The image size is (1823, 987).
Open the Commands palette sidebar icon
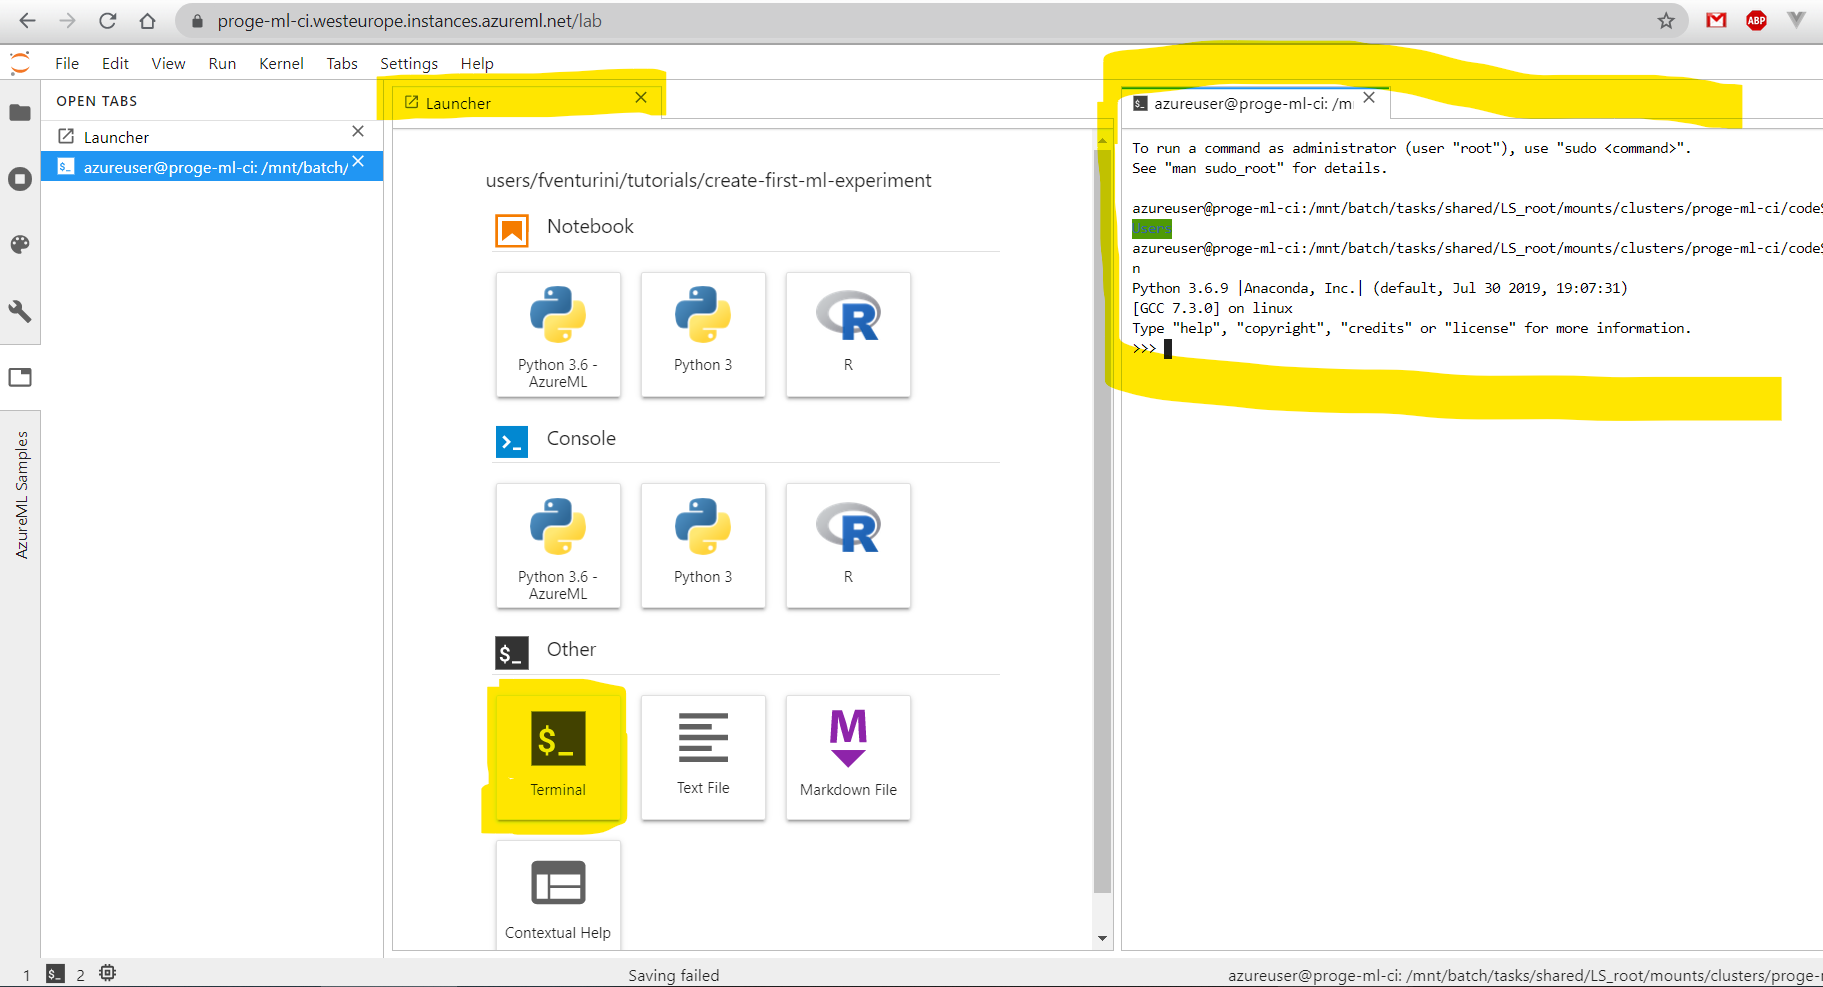(x=20, y=245)
